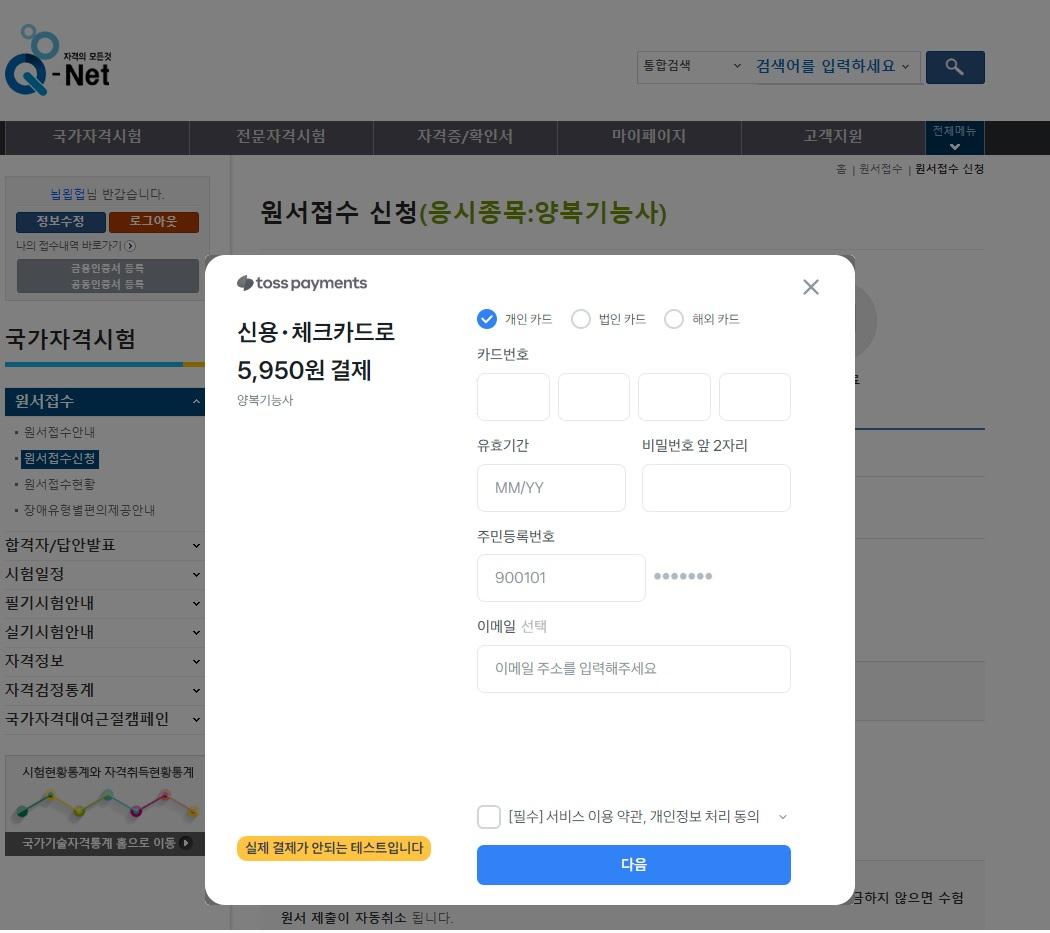Enable the 필수 service terms agreement checkbox
The height and width of the screenshot is (933, 1050).
coord(488,816)
